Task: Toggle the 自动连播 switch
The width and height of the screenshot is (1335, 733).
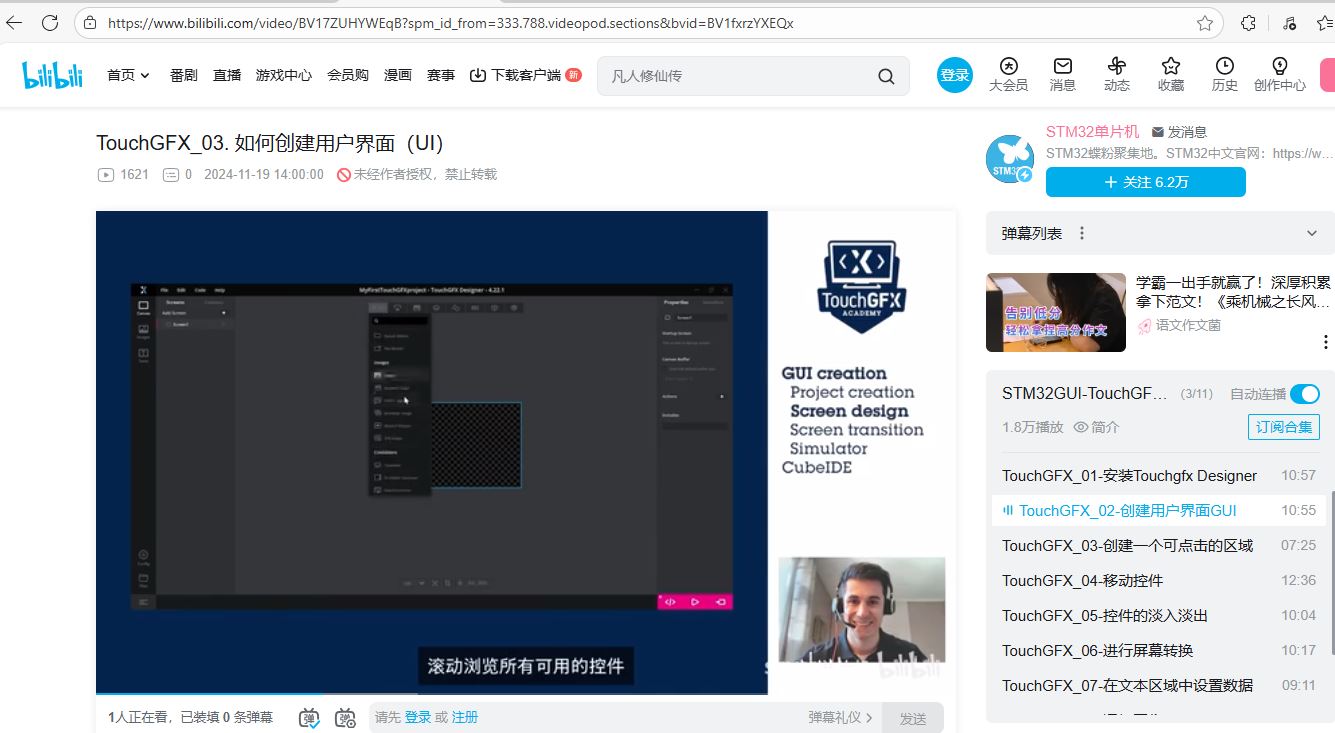Action: pos(1305,394)
